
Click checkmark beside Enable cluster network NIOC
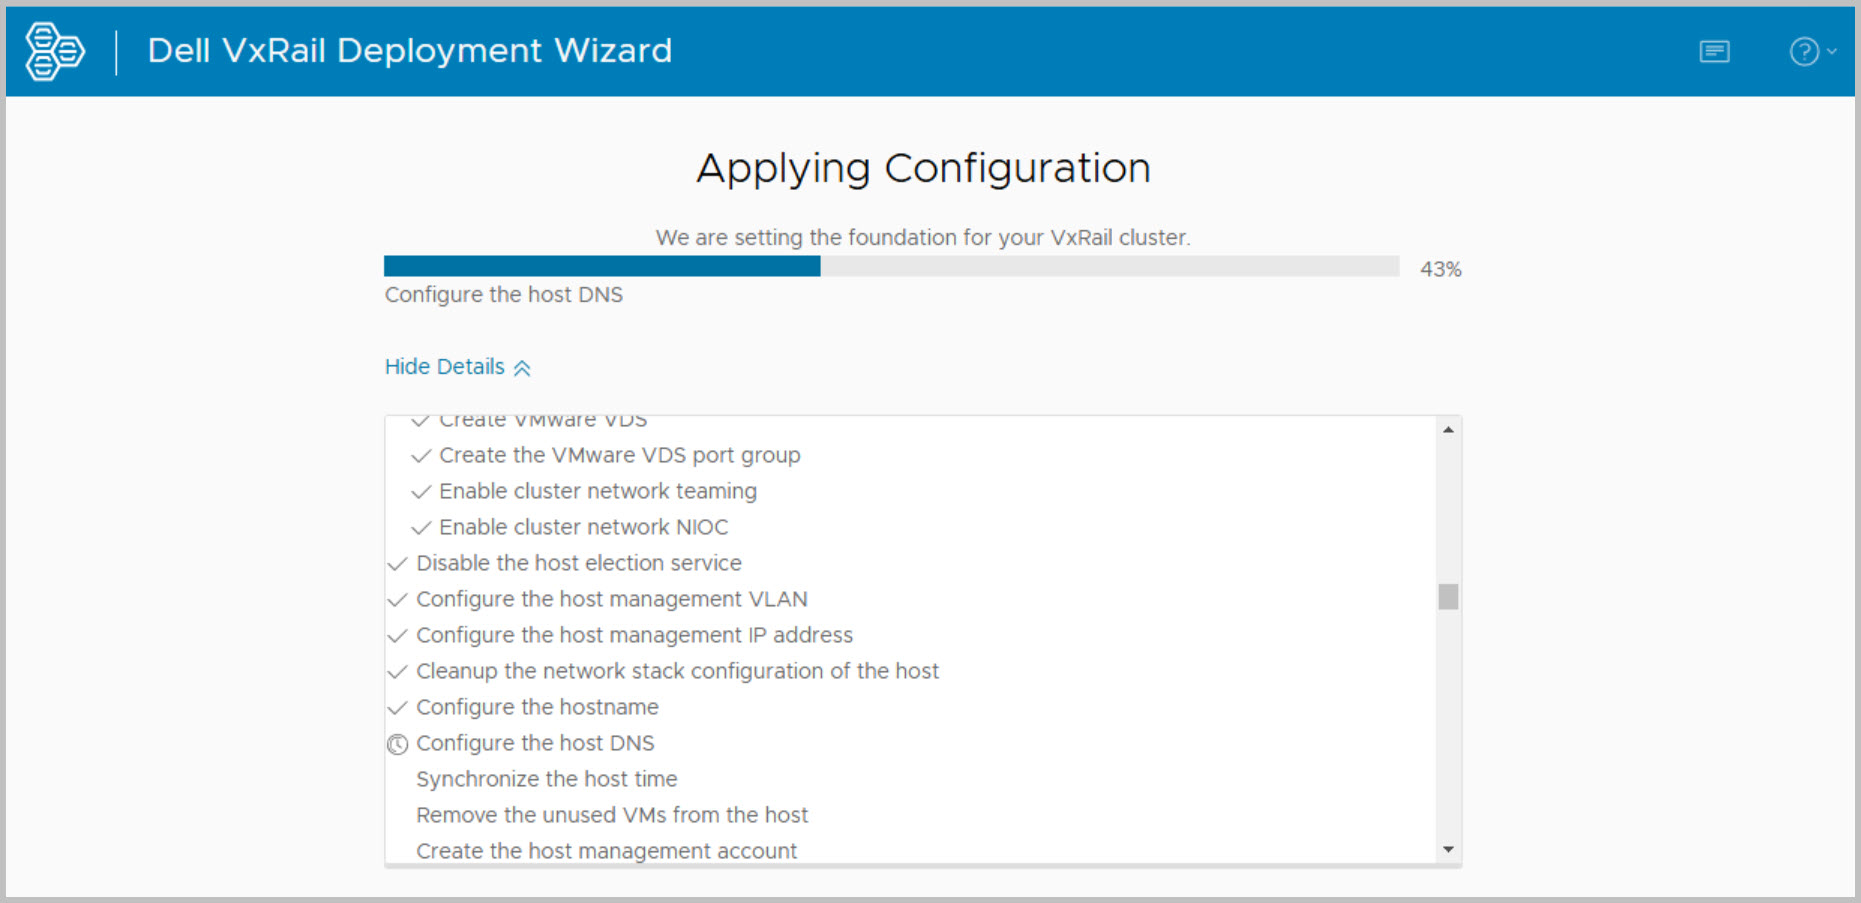[x=421, y=528]
